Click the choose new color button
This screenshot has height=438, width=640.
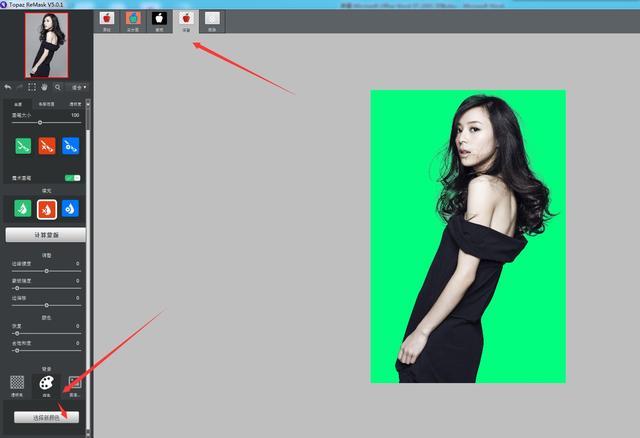(x=46, y=417)
